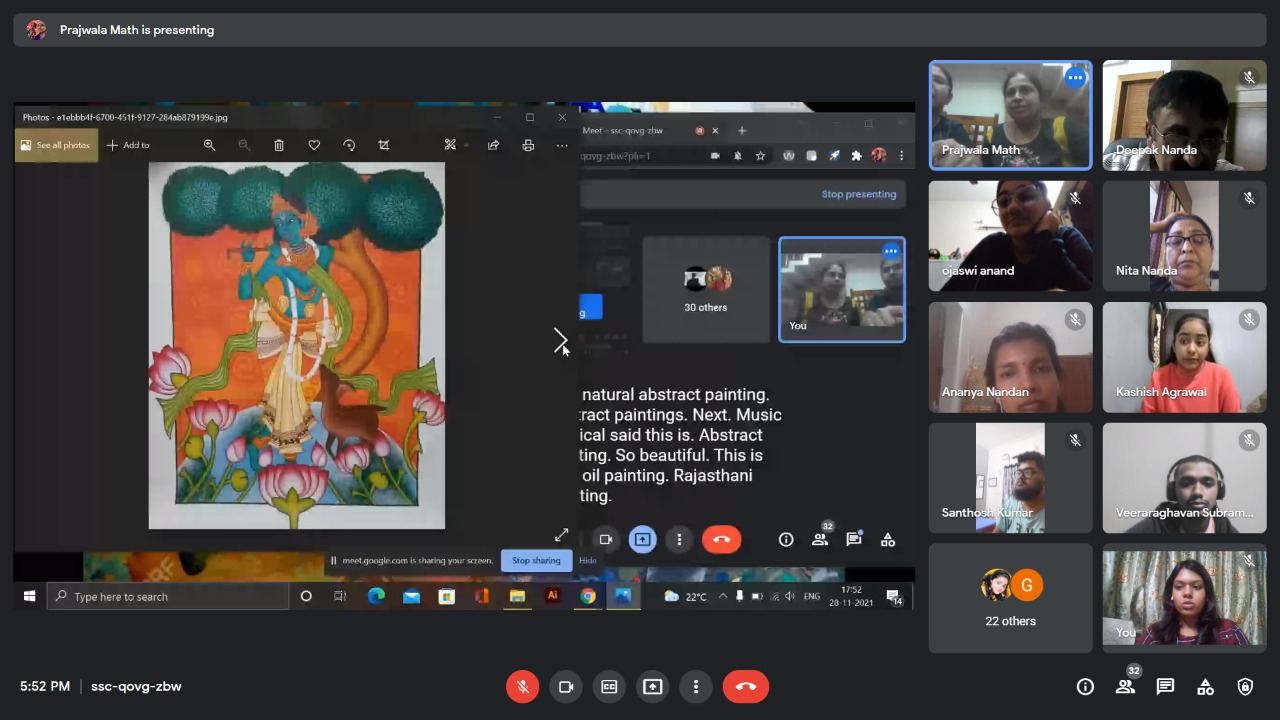Open the Windows Start menu
The width and height of the screenshot is (1280, 720).
point(29,597)
